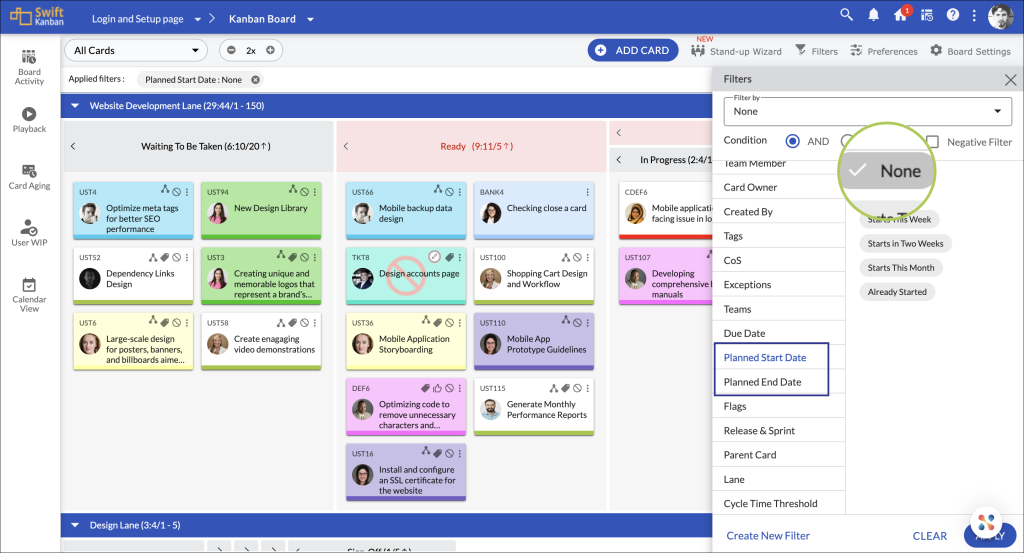The image size is (1024, 553).
Task: Open the three-dot menu on card UST4
Action: (187, 192)
